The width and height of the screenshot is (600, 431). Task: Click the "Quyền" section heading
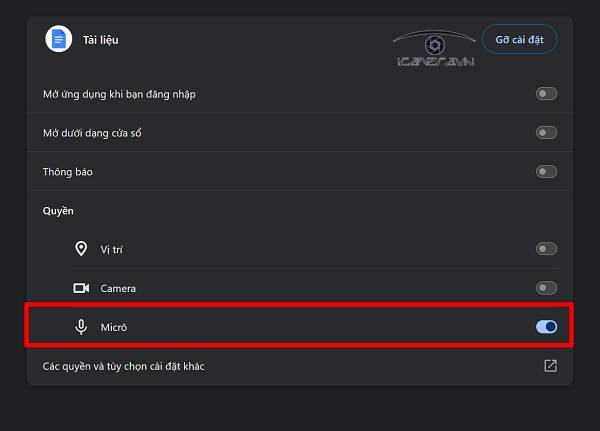tap(58, 211)
